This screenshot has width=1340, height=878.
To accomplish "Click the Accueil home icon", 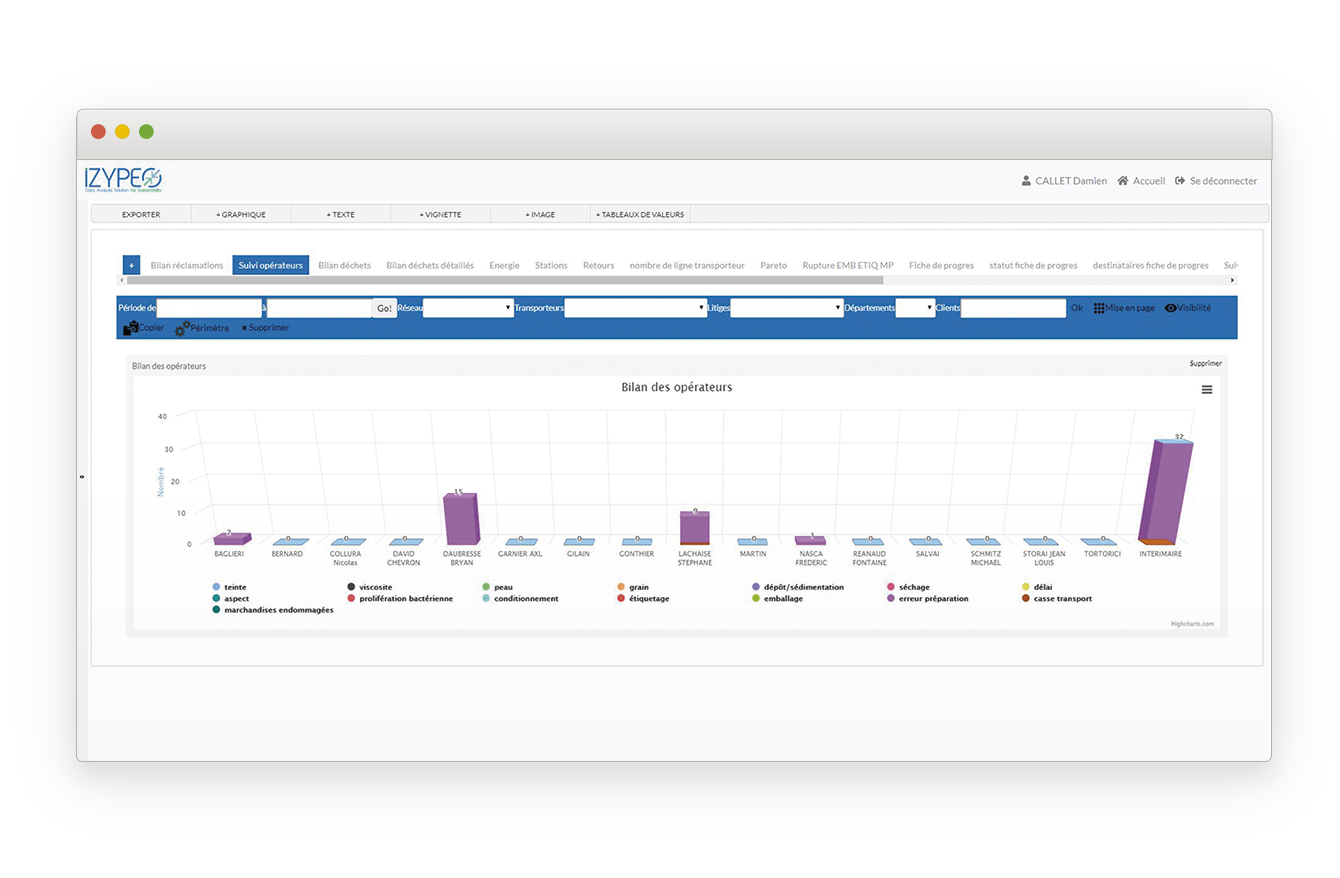I will 1123,181.
